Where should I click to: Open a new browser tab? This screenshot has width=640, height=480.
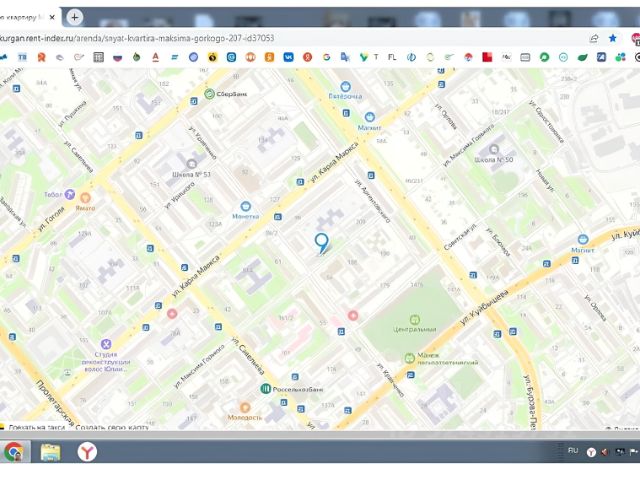[74, 17]
